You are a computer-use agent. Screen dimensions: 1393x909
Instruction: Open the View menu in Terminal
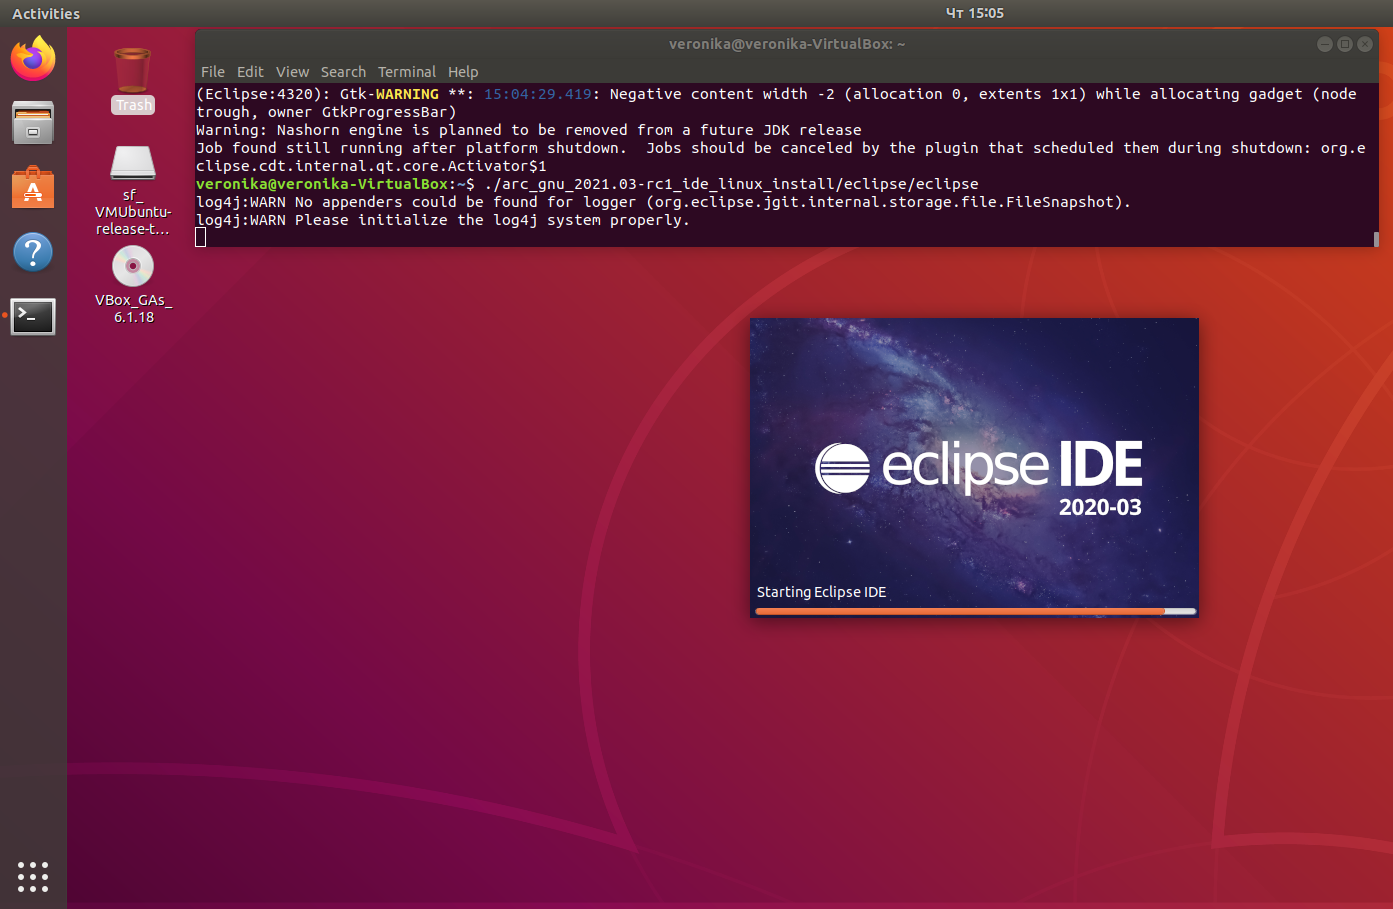292,71
